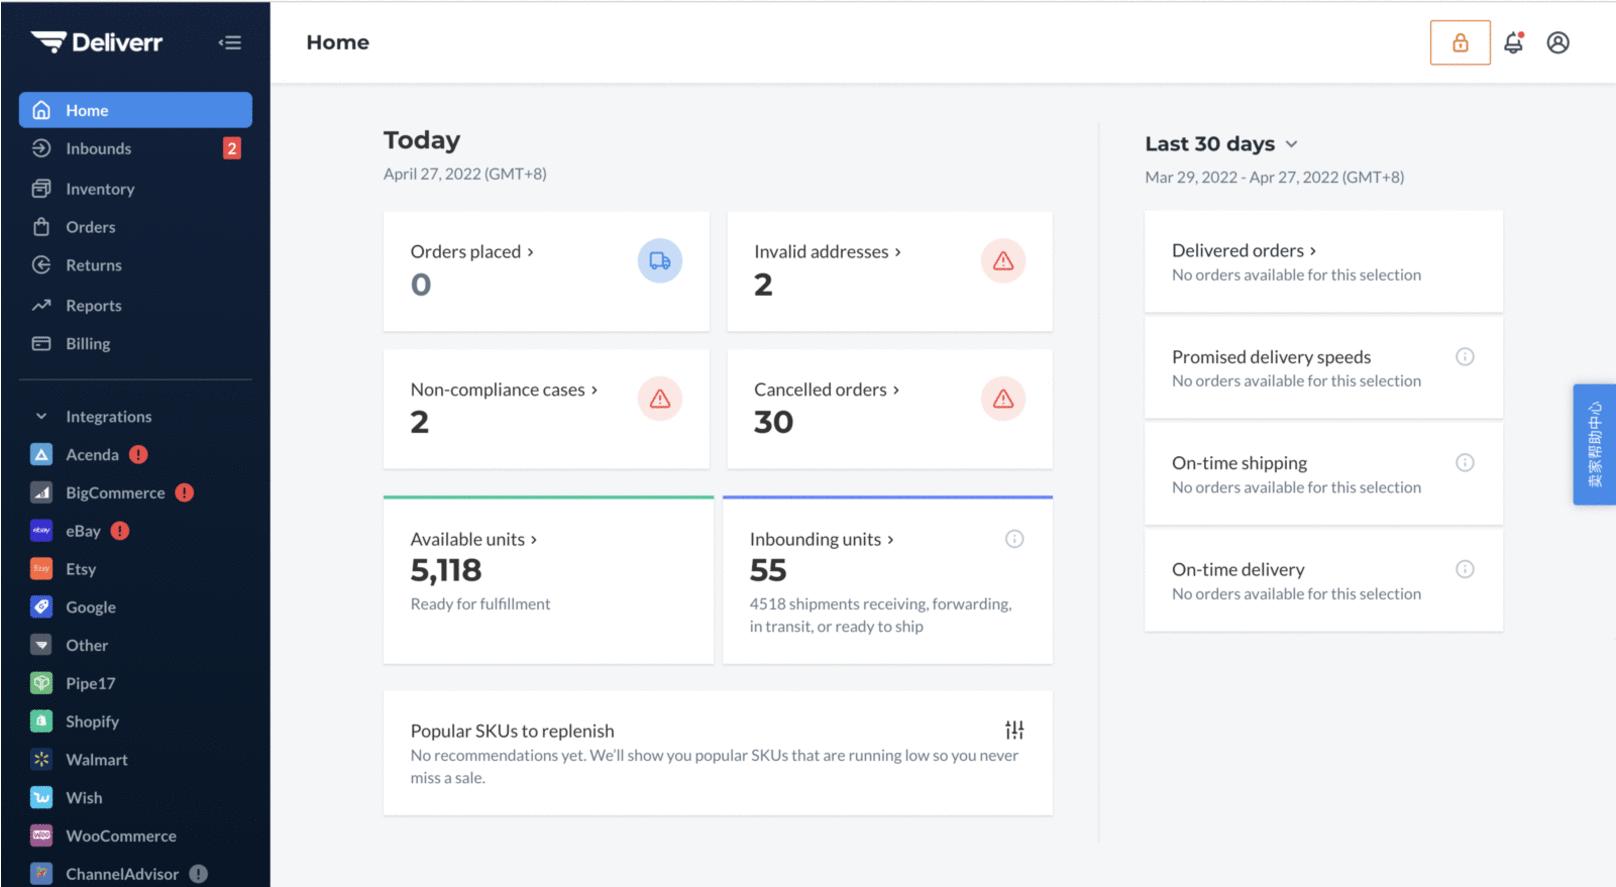Go to the Inbounds page
The height and width of the screenshot is (887, 1616).
point(98,149)
